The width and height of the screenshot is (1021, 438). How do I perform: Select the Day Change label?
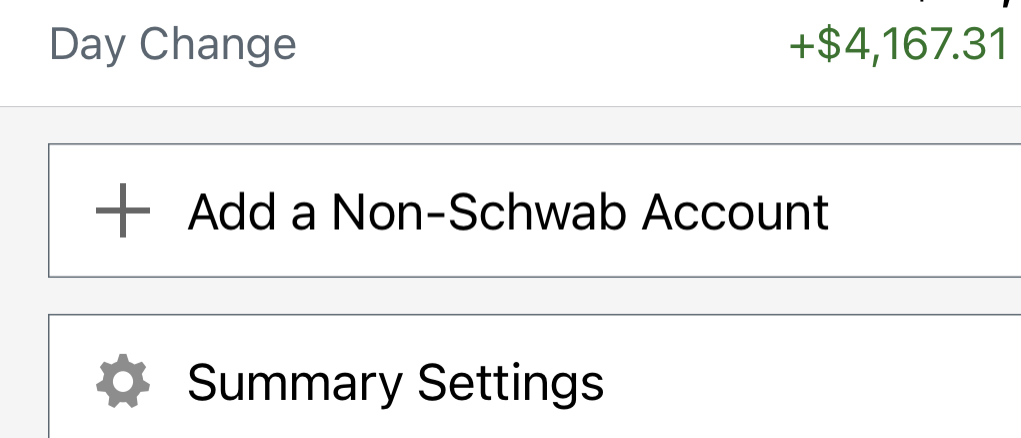(x=173, y=45)
